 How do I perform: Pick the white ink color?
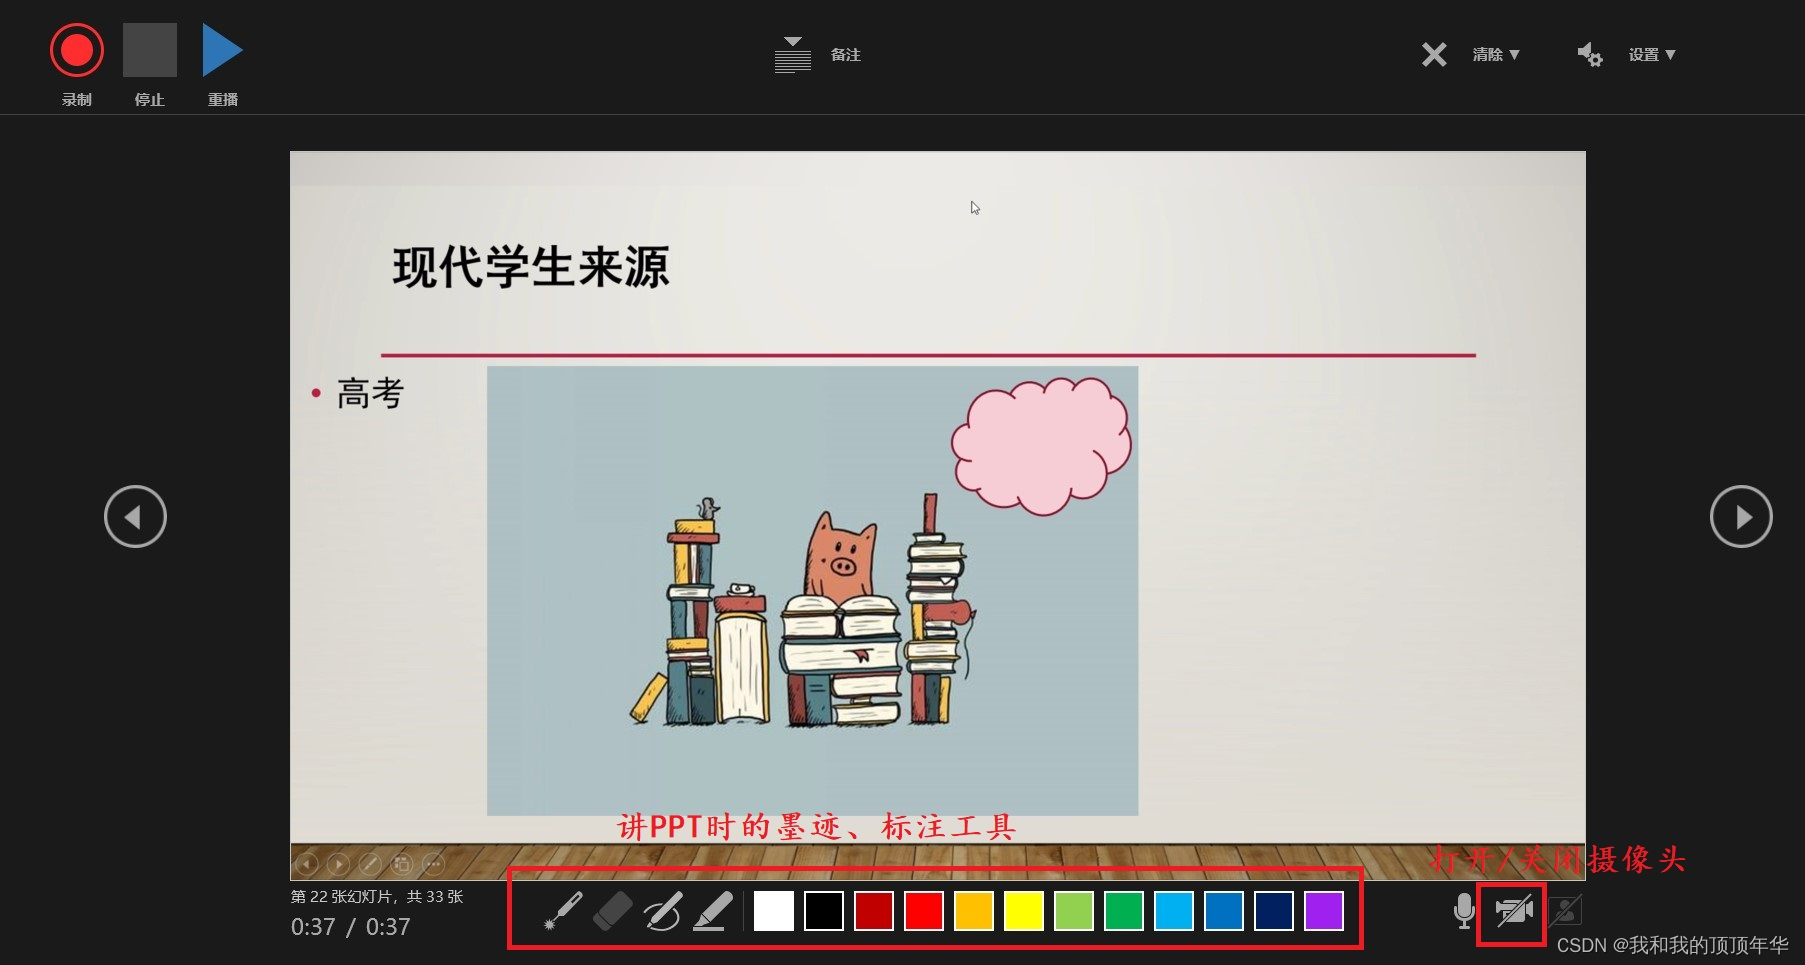pyautogui.click(x=774, y=911)
